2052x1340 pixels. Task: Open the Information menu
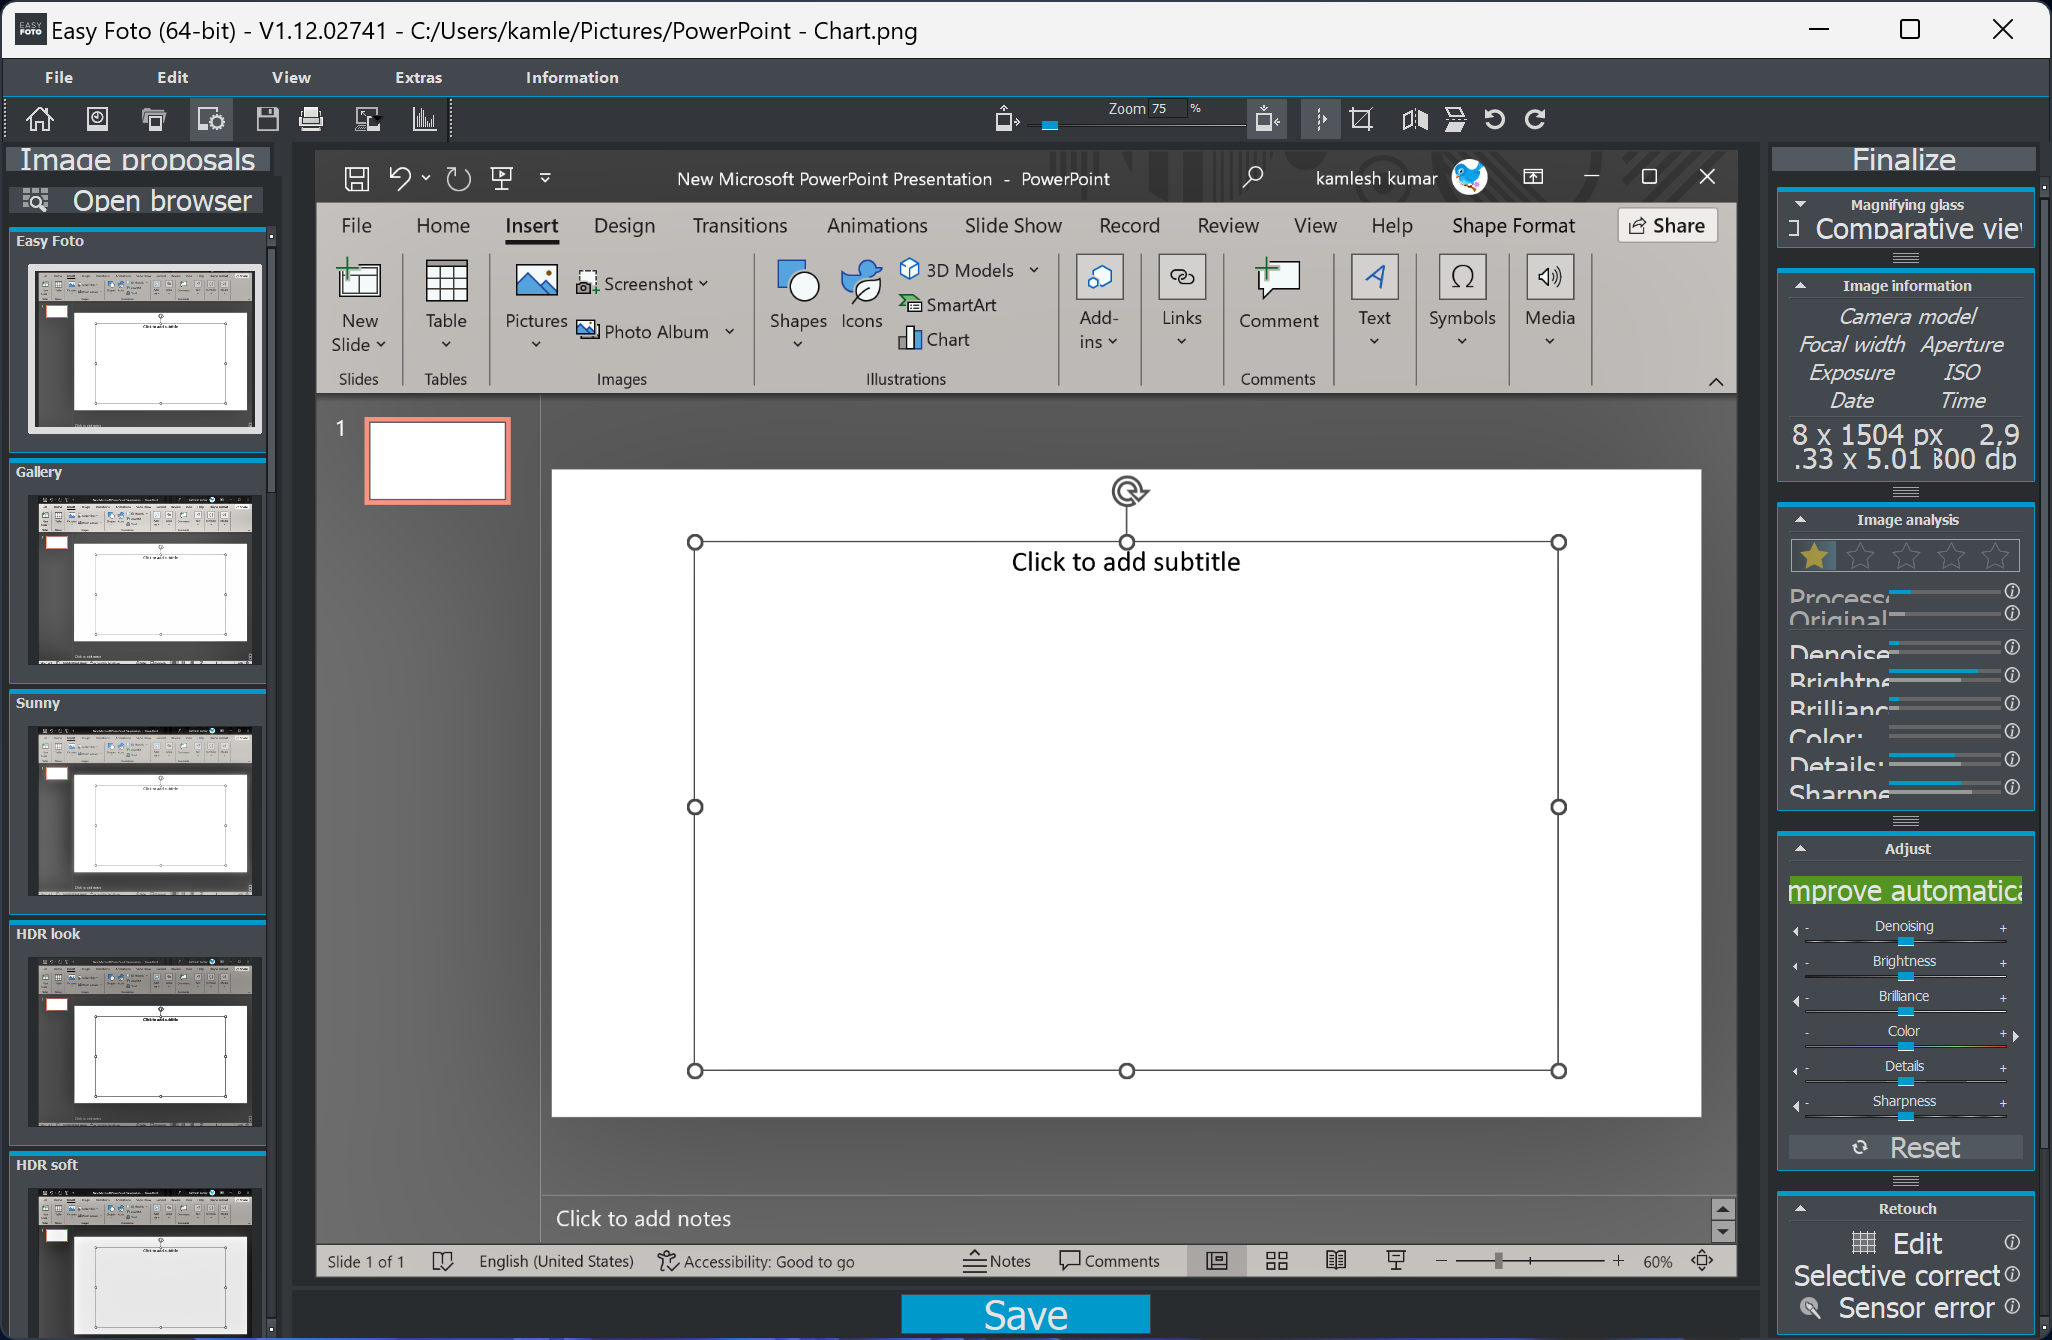(x=572, y=78)
